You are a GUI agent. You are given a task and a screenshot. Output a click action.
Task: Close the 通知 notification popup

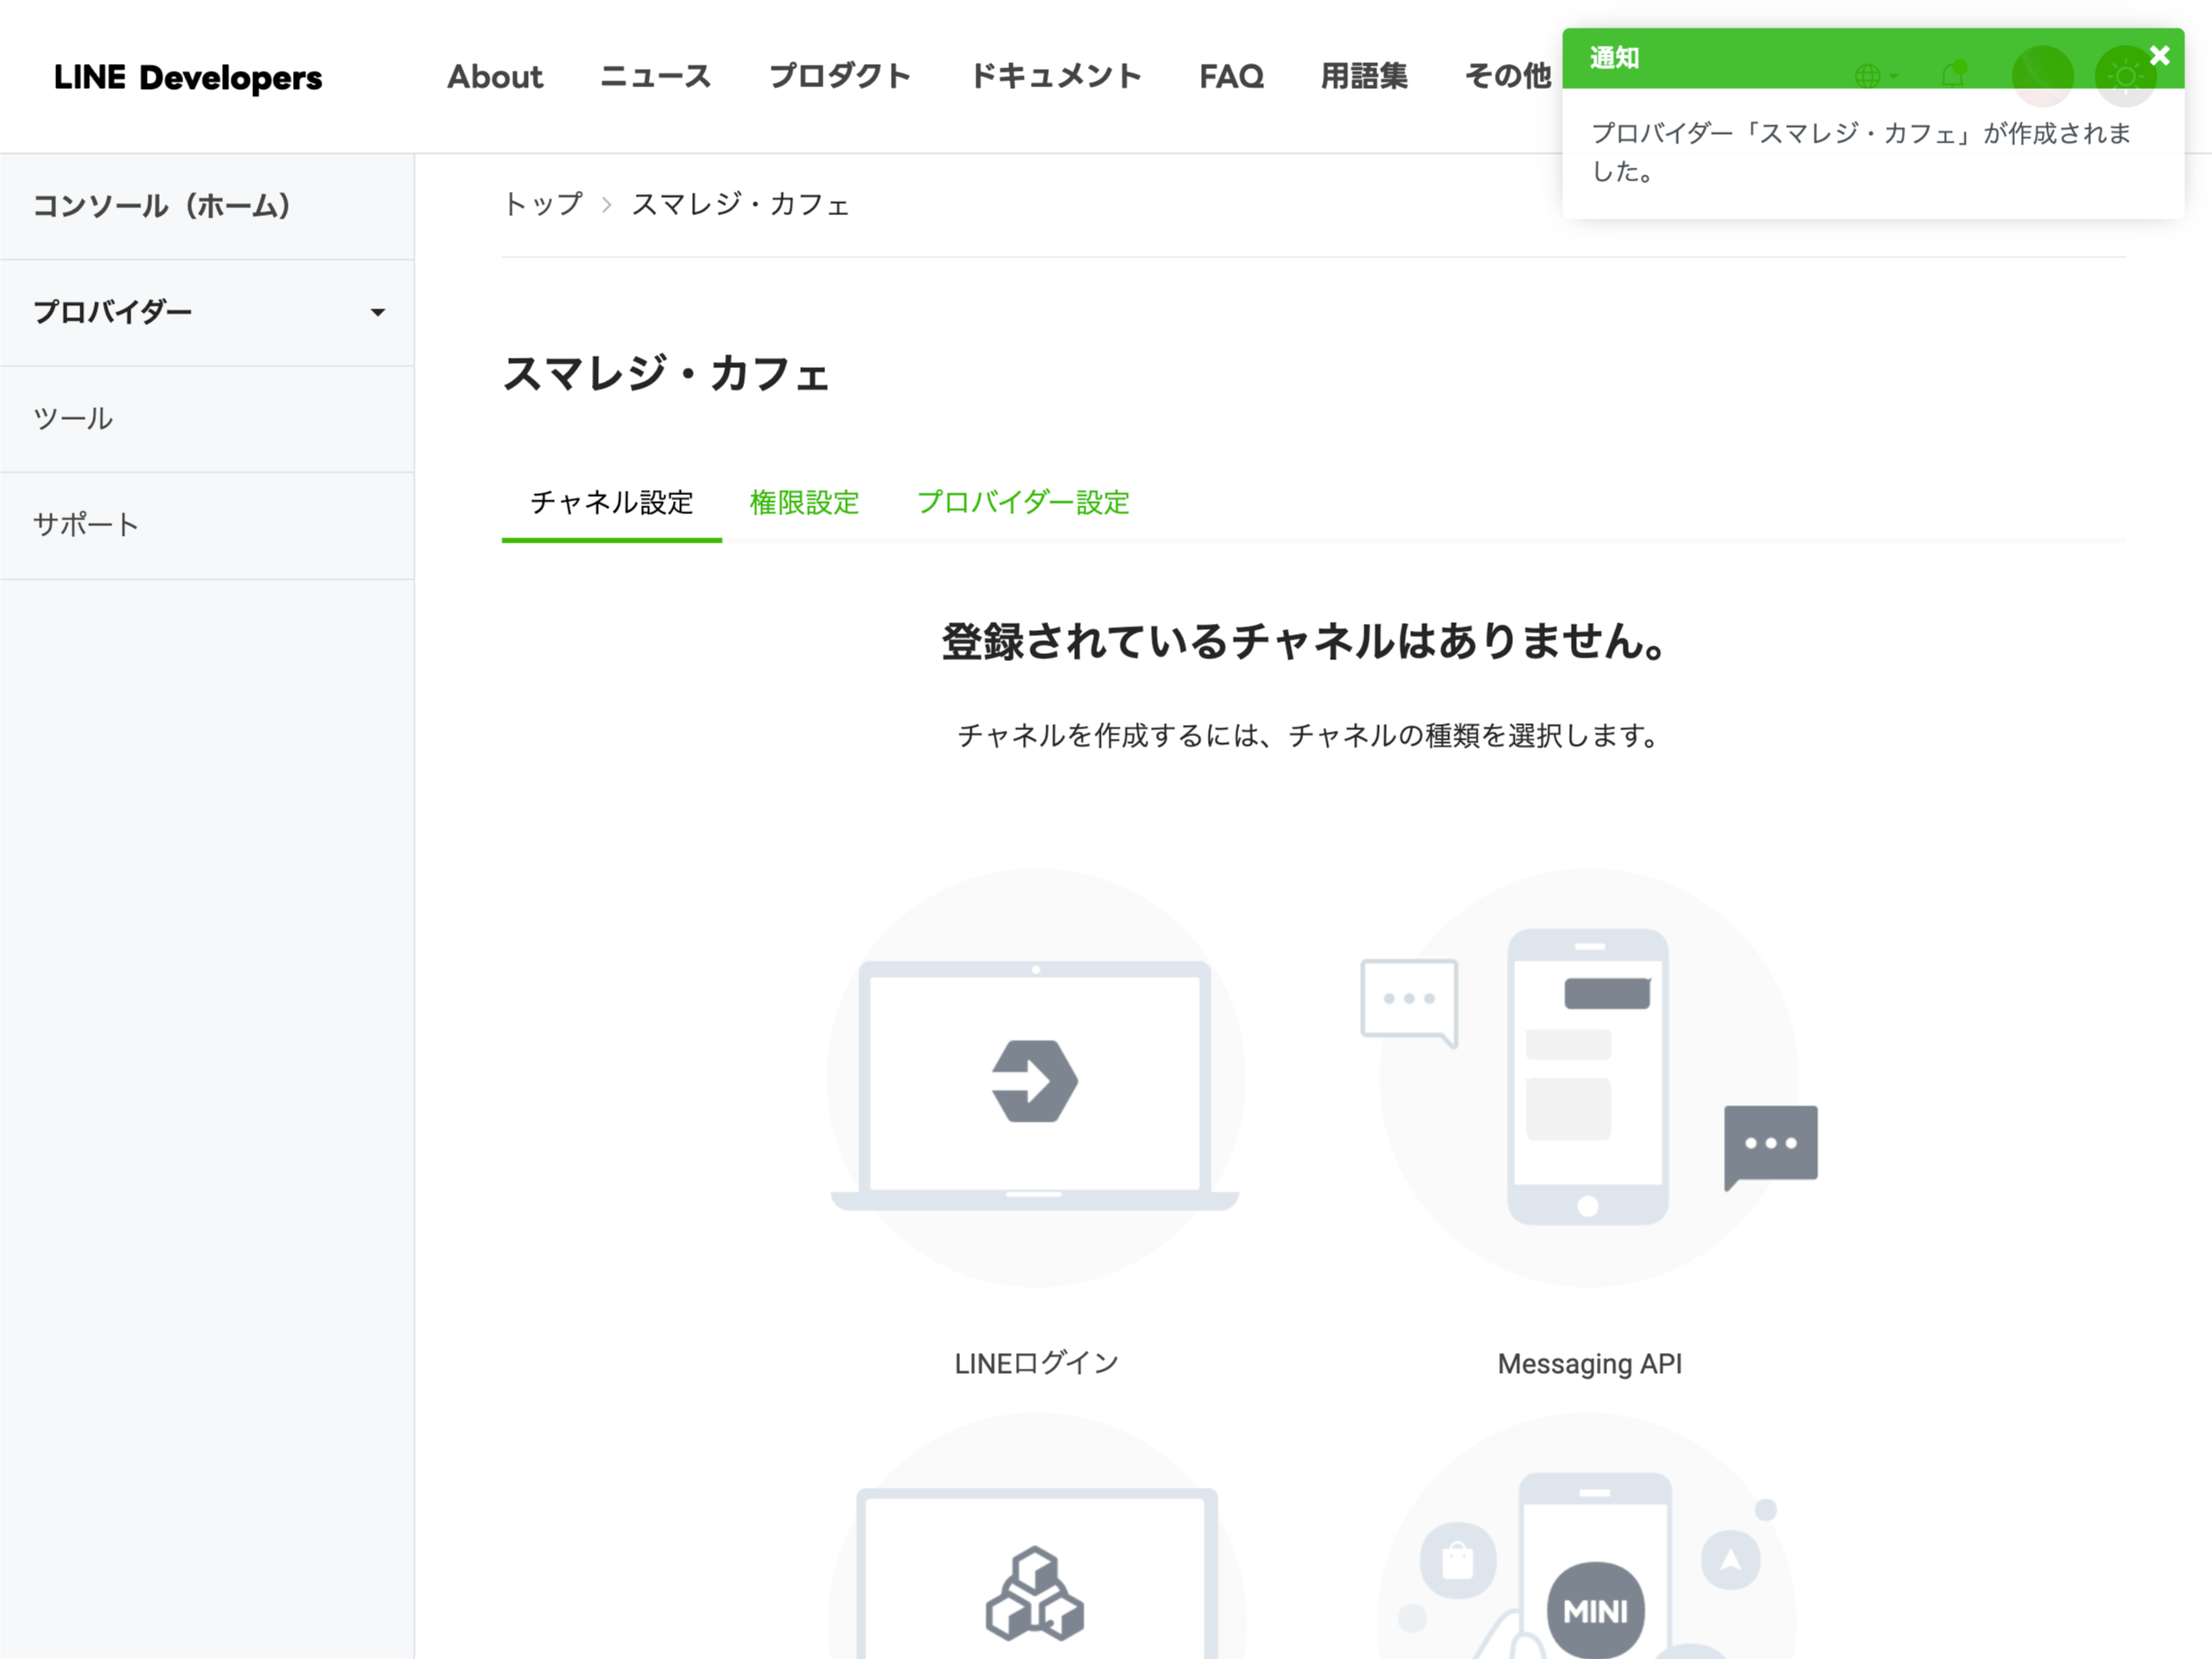(2159, 56)
